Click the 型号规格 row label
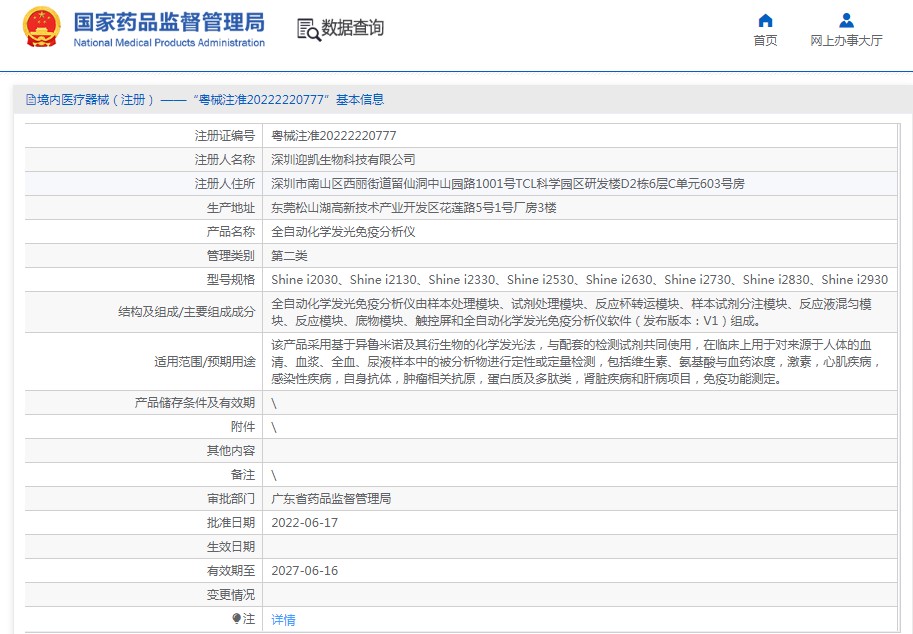 pos(231,279)
